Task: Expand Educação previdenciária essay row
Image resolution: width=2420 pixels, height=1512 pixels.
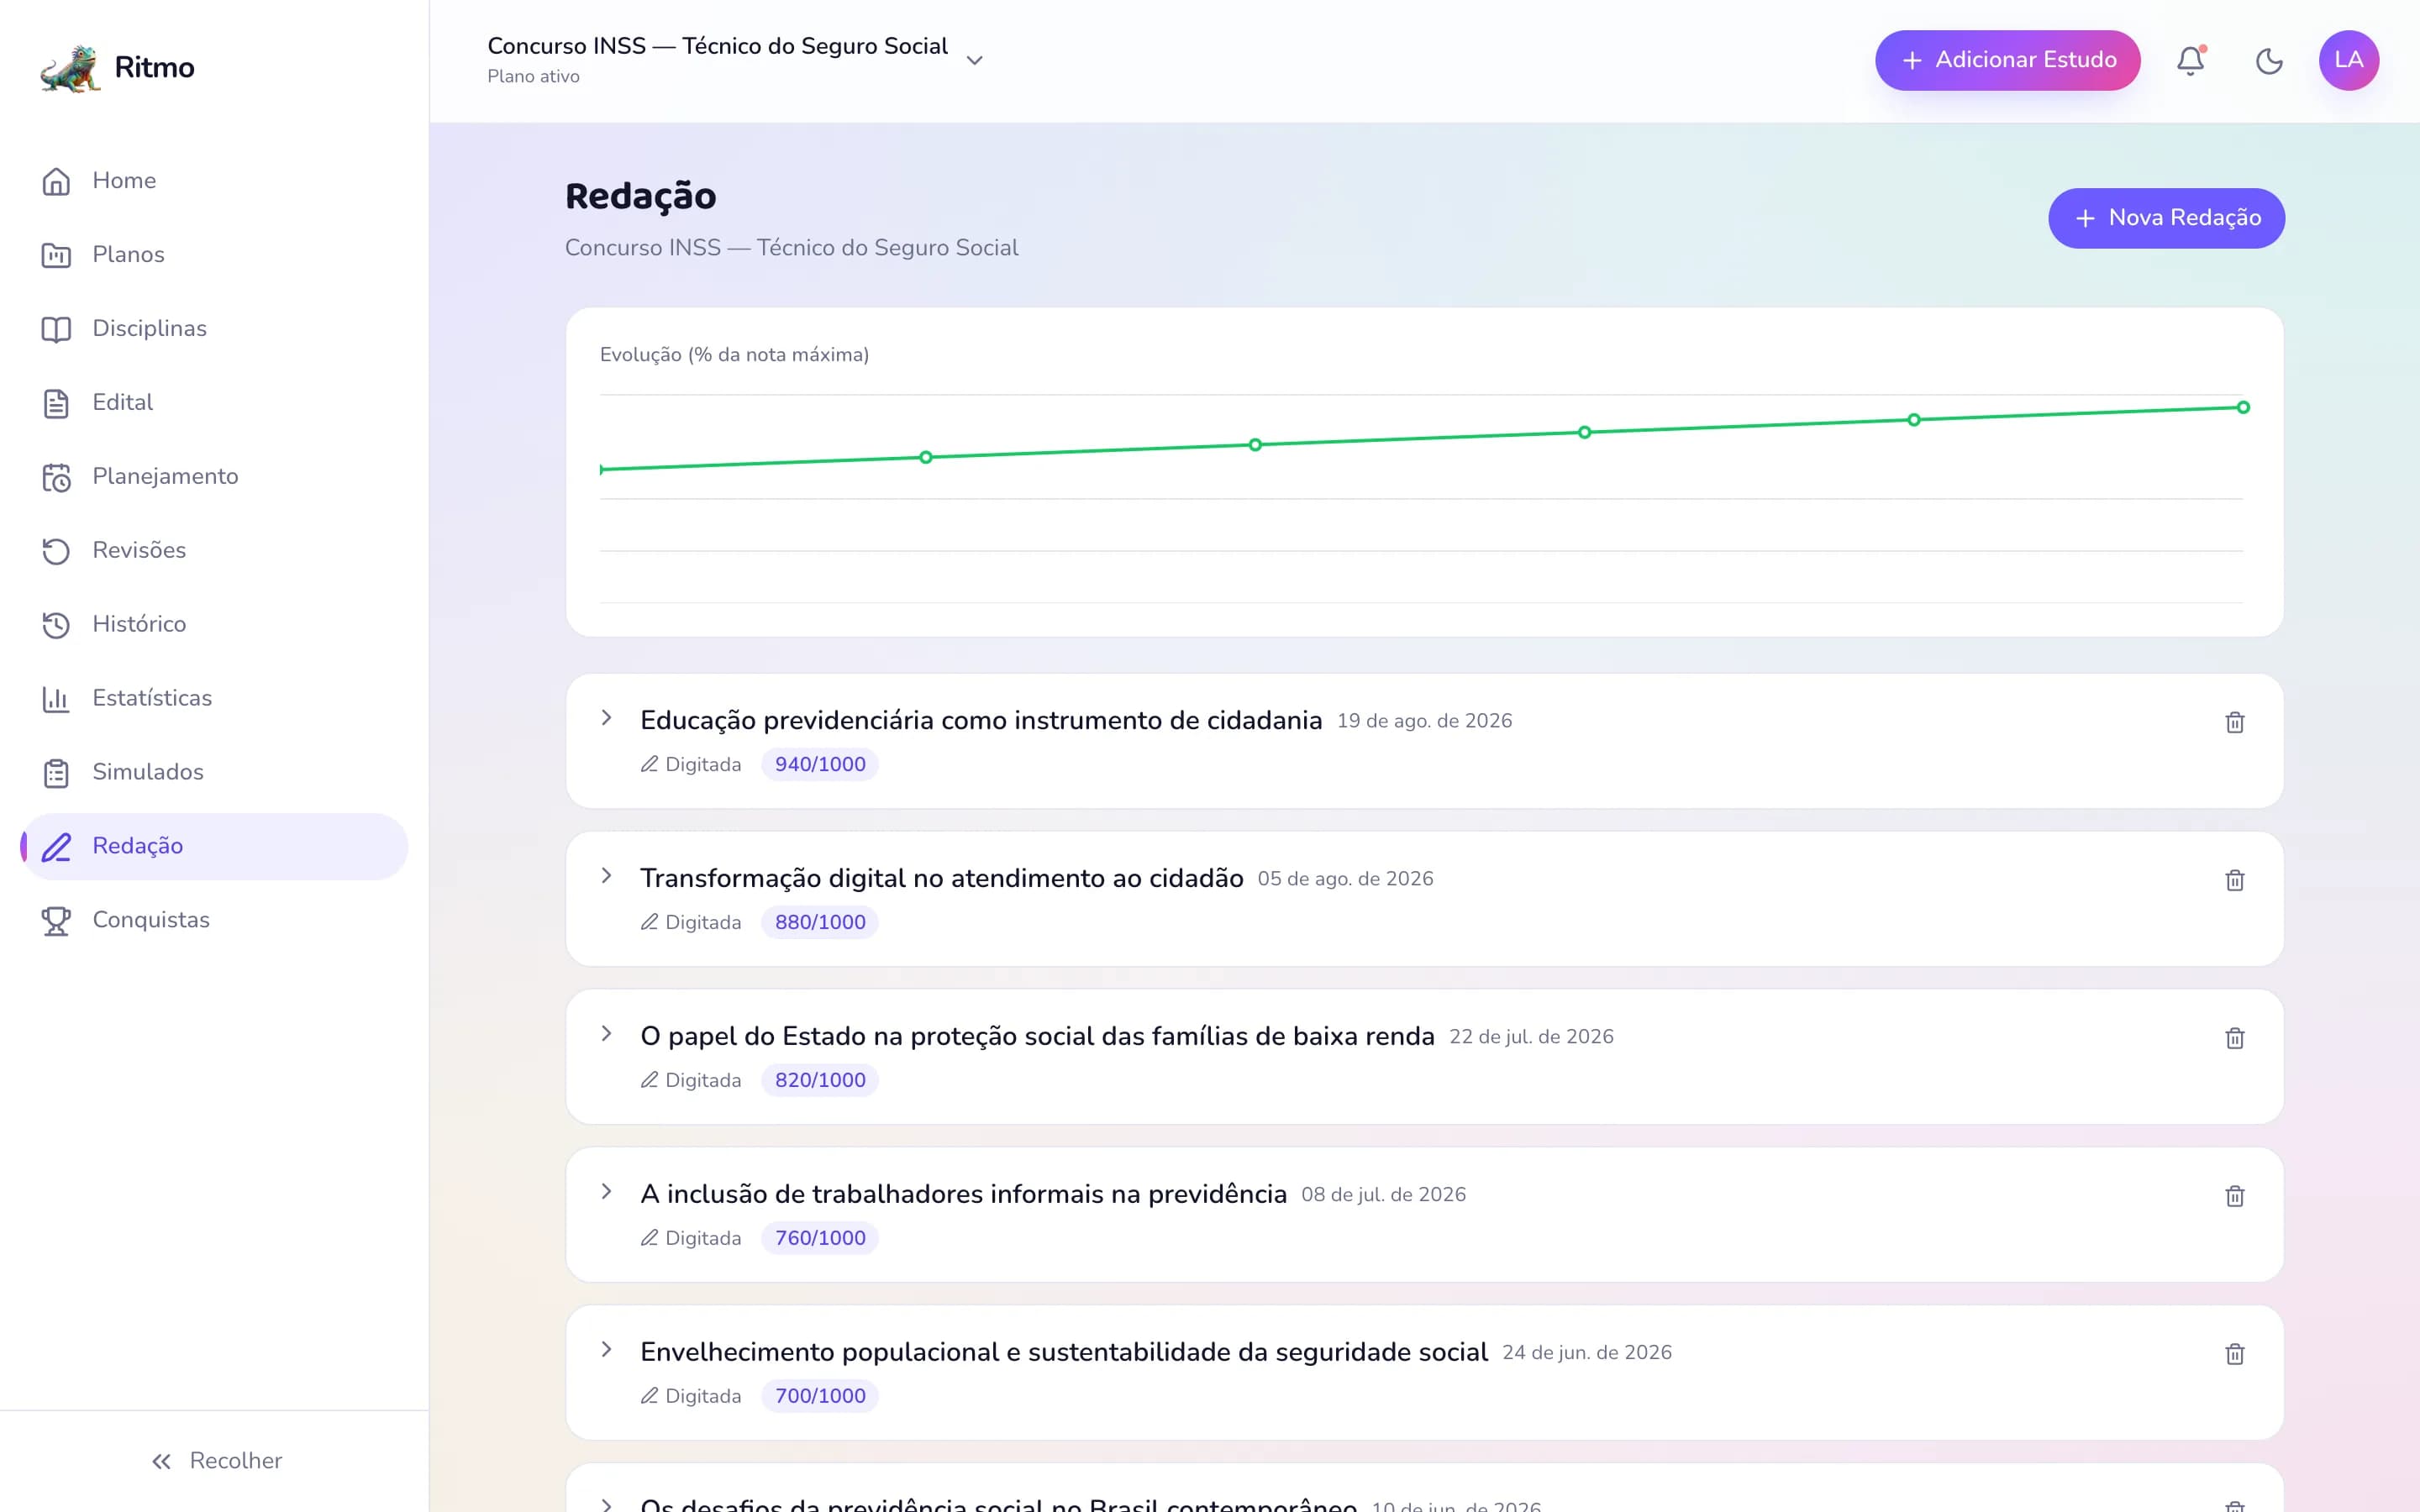Action: (606, 718)
